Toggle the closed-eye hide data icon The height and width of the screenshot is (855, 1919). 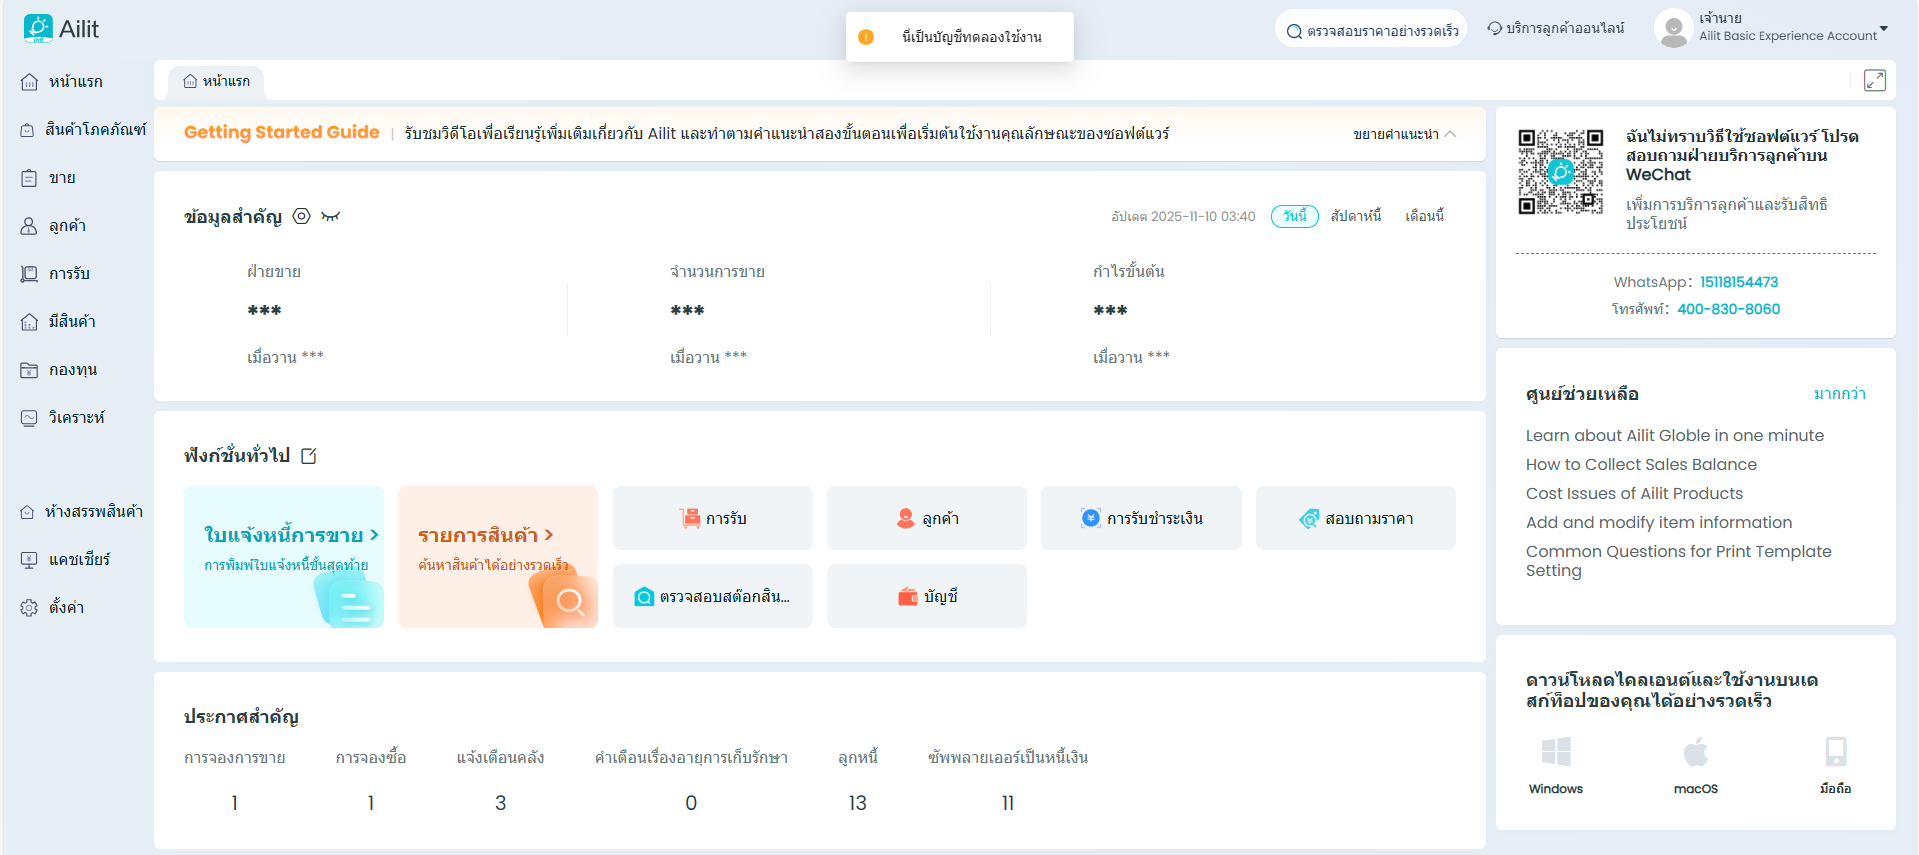(x=331, y=216)
